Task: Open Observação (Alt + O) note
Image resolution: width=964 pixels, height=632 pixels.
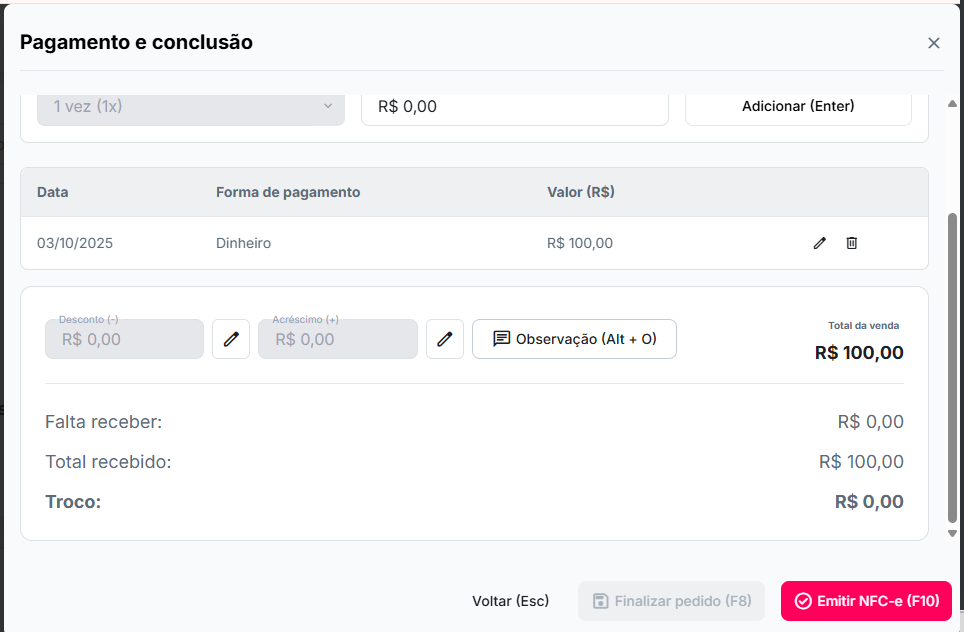Action: [574, 339]
